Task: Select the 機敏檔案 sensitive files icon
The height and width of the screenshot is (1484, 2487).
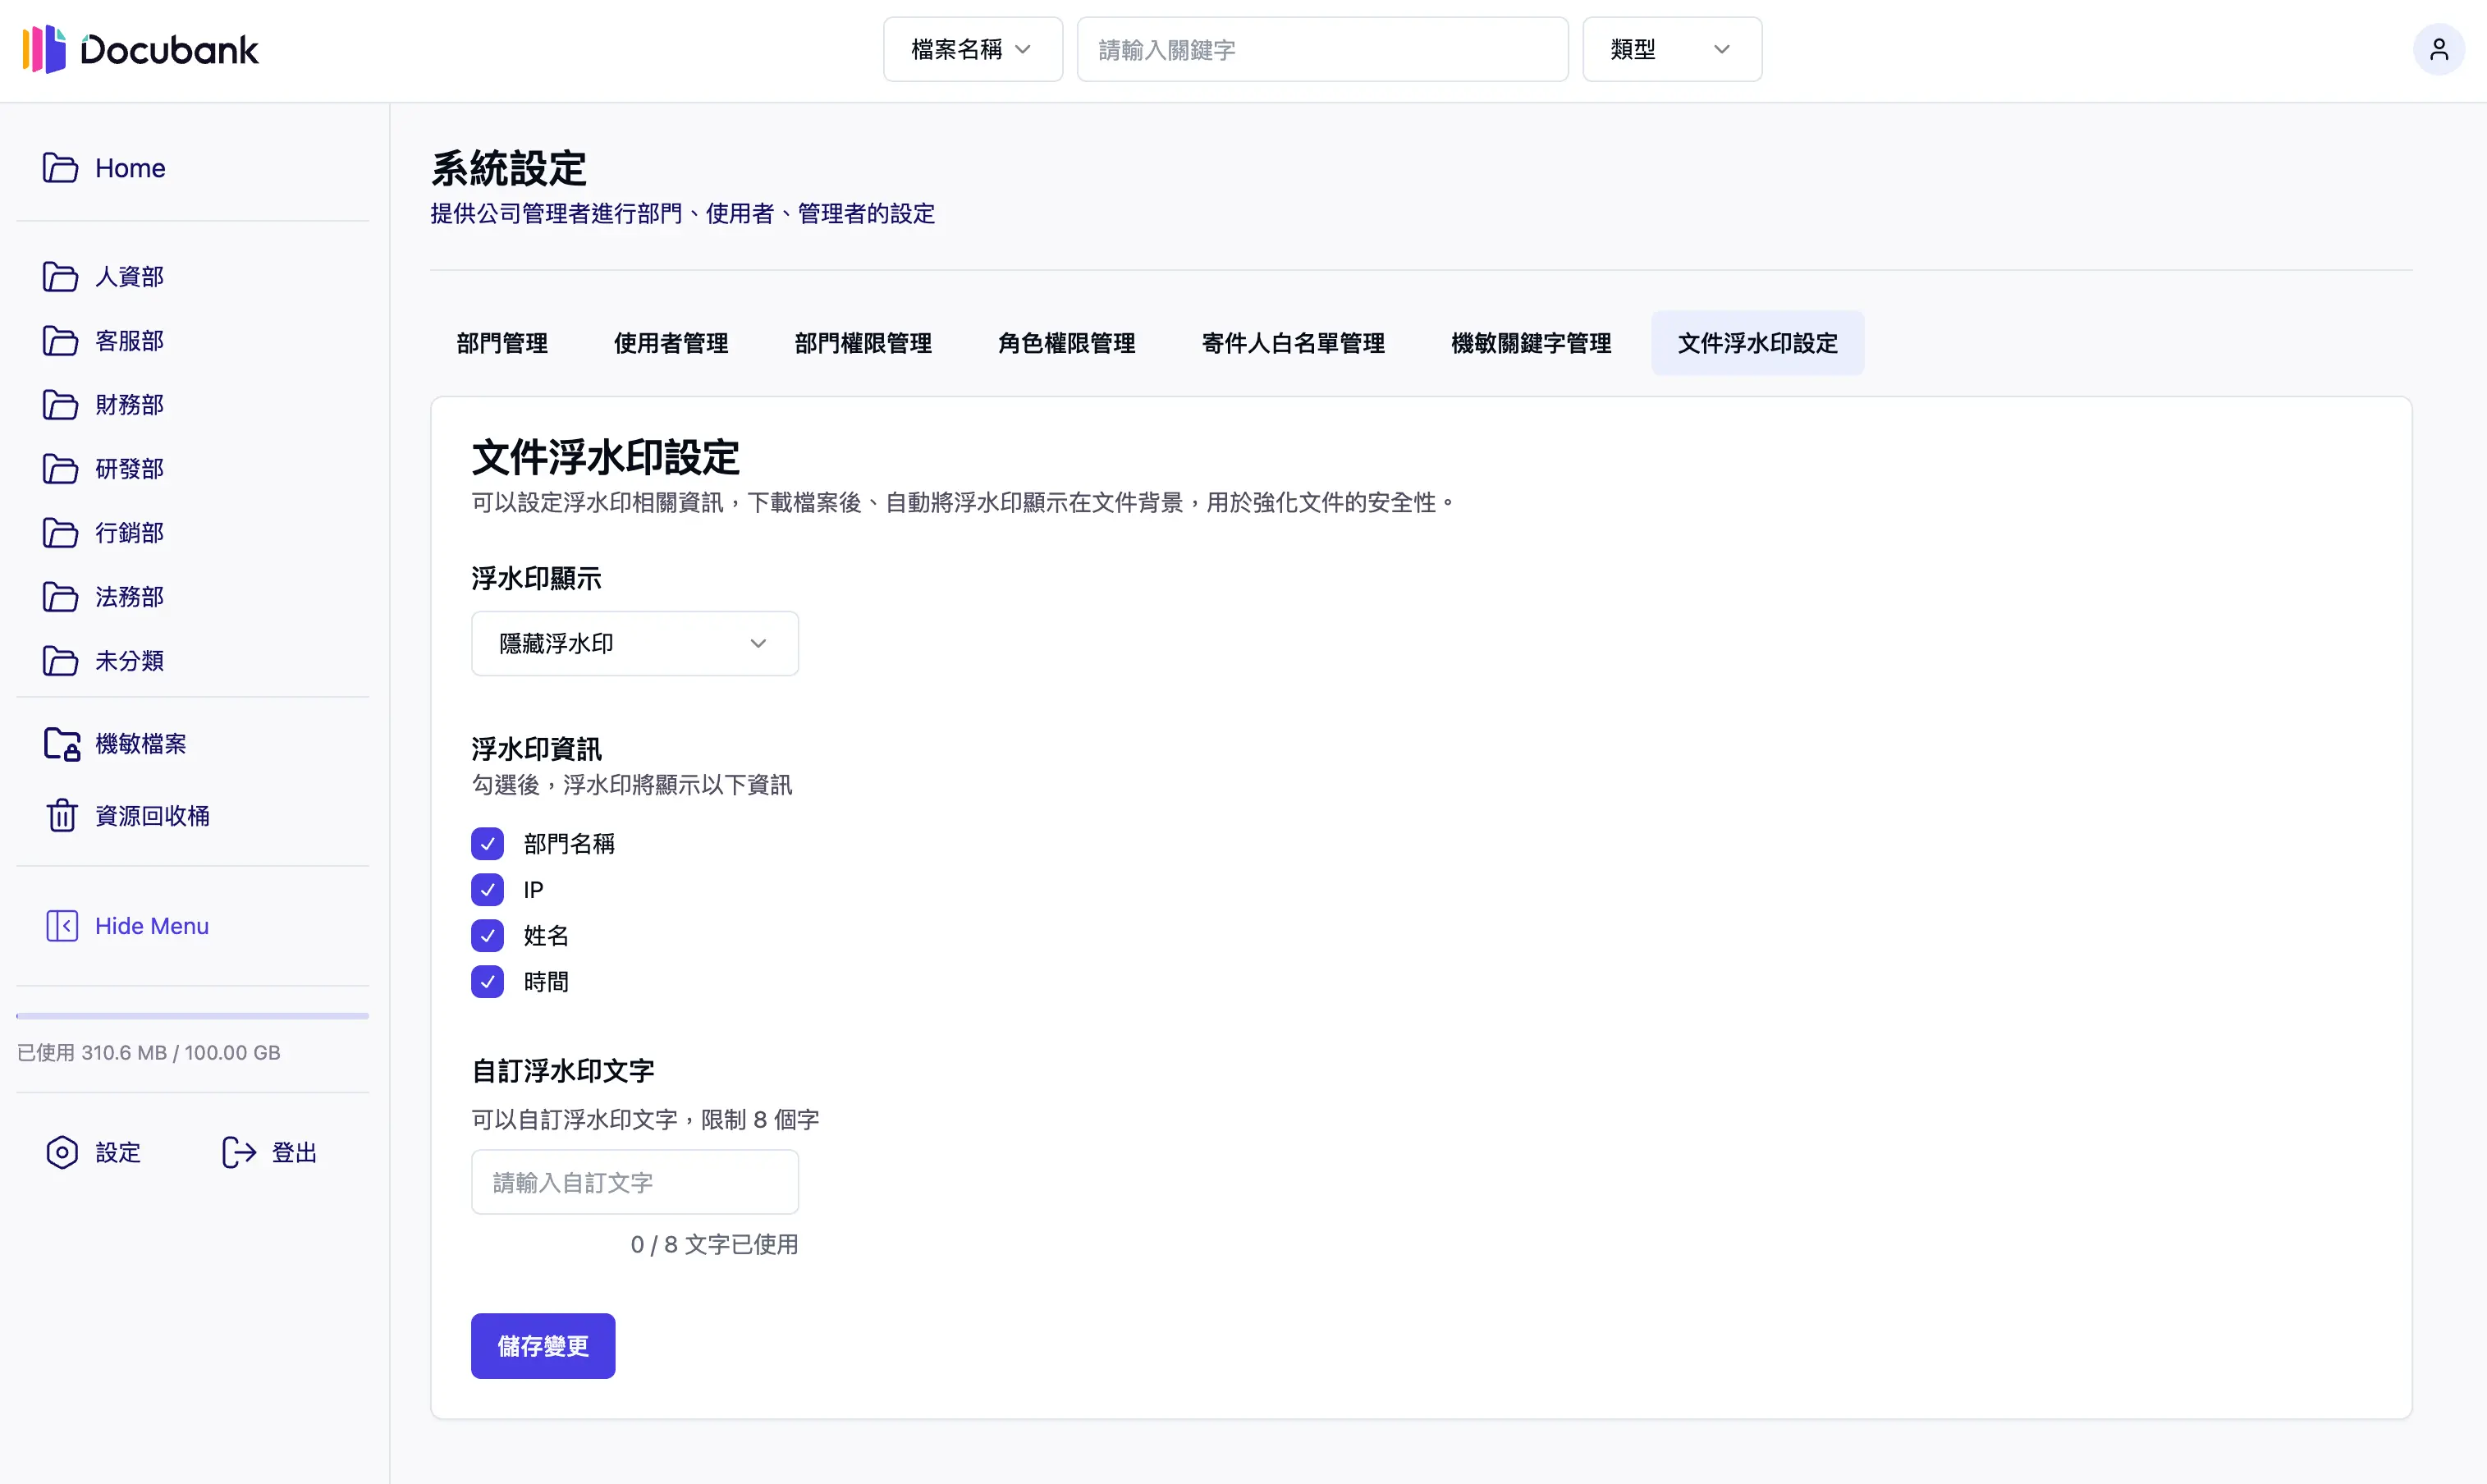Action: [62, 743]
